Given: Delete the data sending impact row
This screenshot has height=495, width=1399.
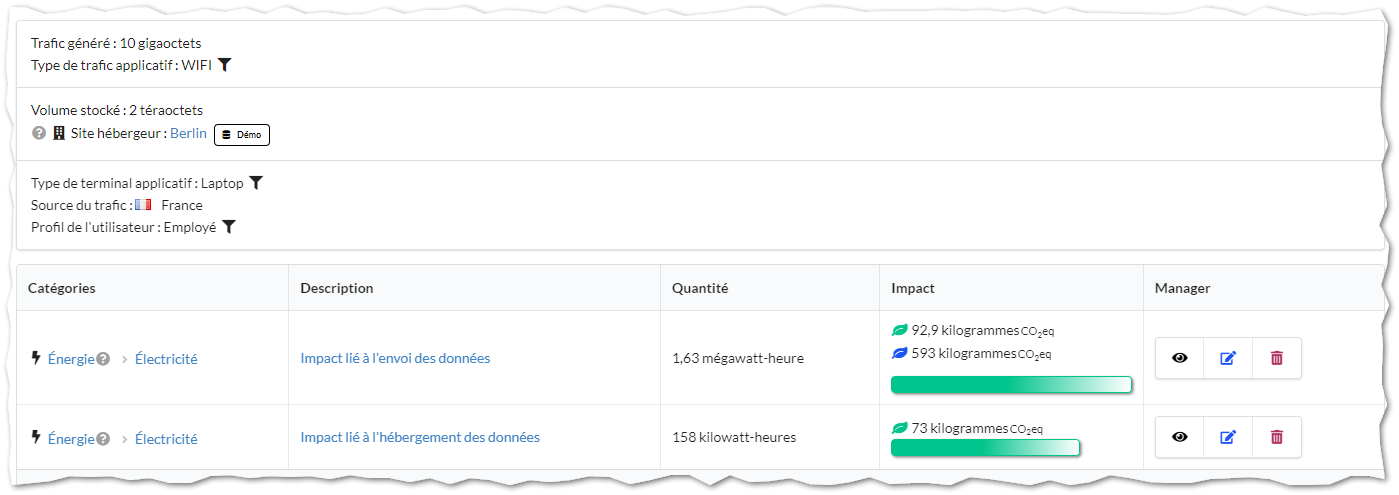Looking at the screenshot, I should [1277, 358].
